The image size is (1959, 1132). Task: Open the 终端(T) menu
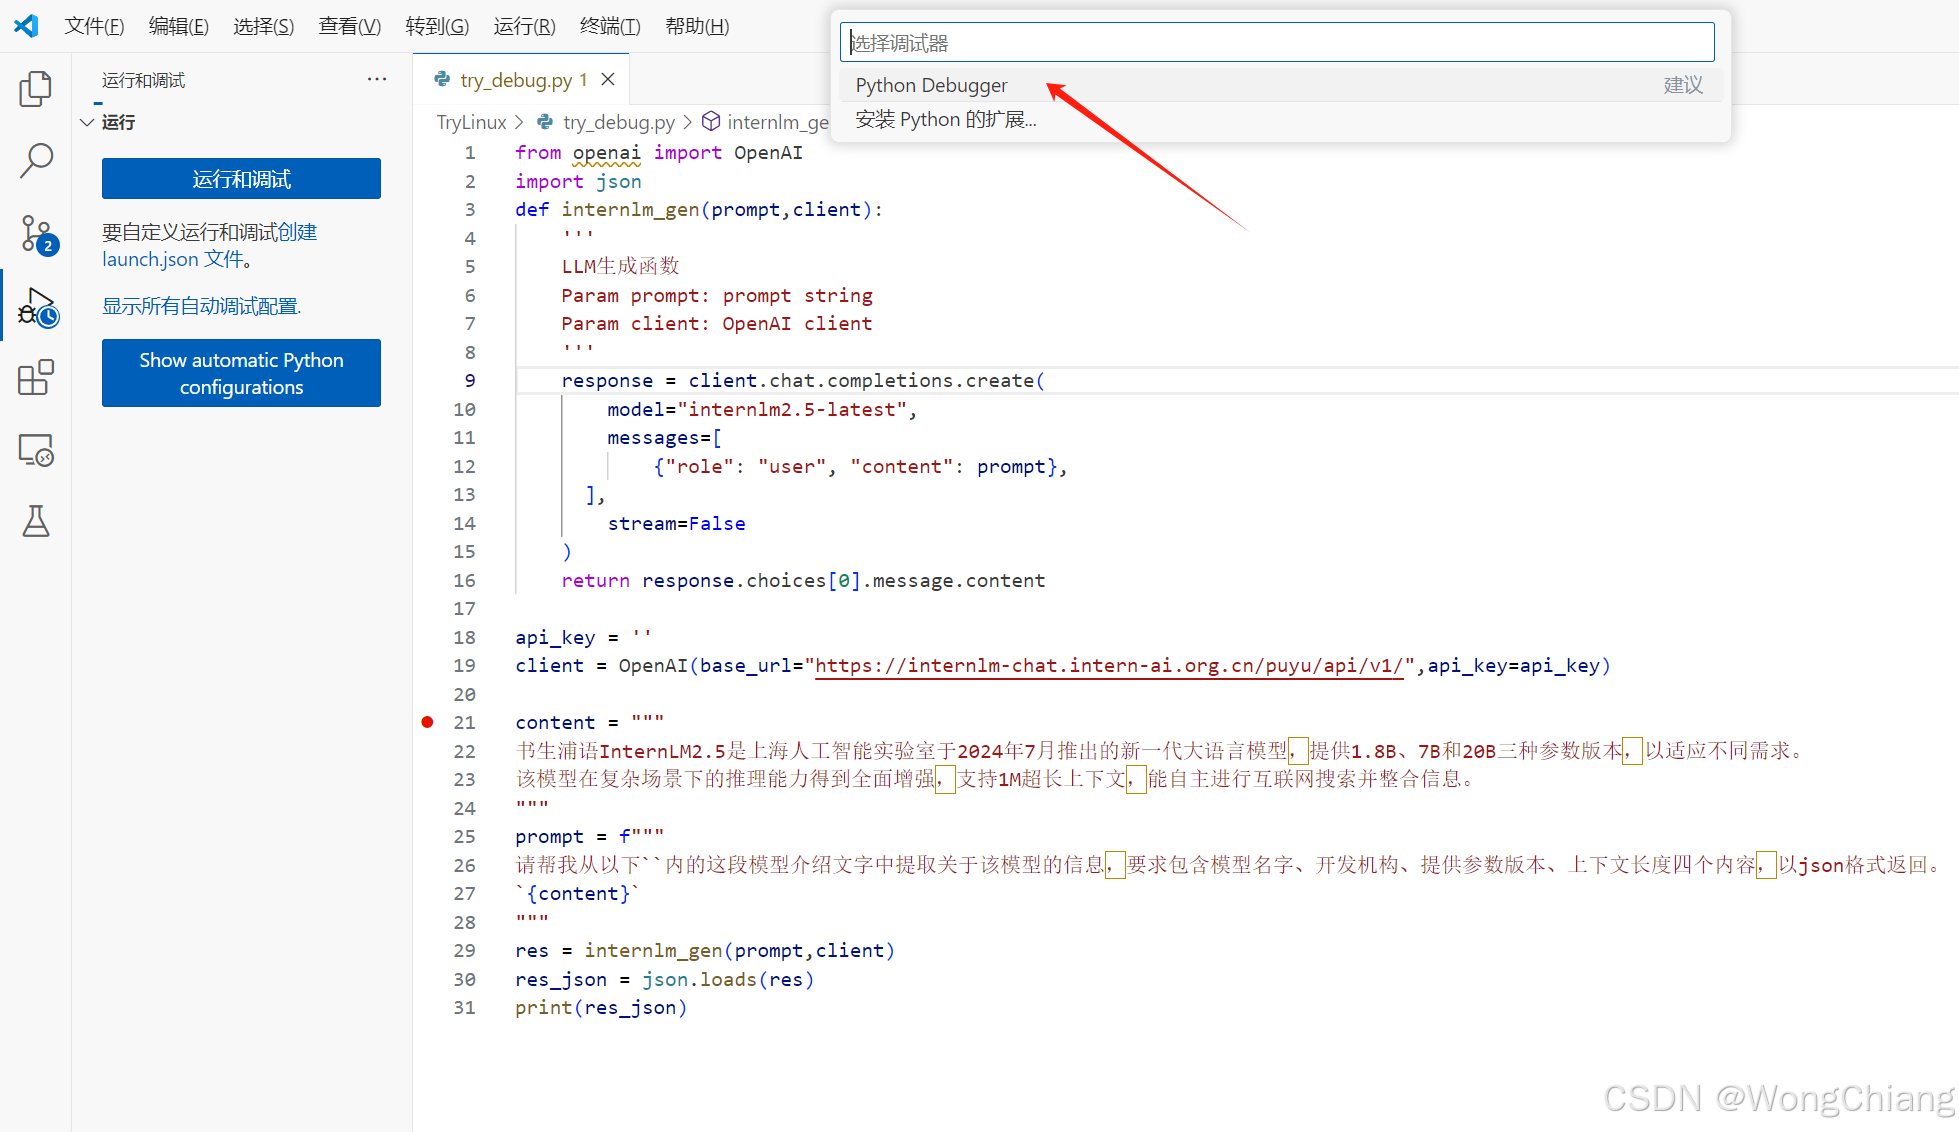coord(610,26)
